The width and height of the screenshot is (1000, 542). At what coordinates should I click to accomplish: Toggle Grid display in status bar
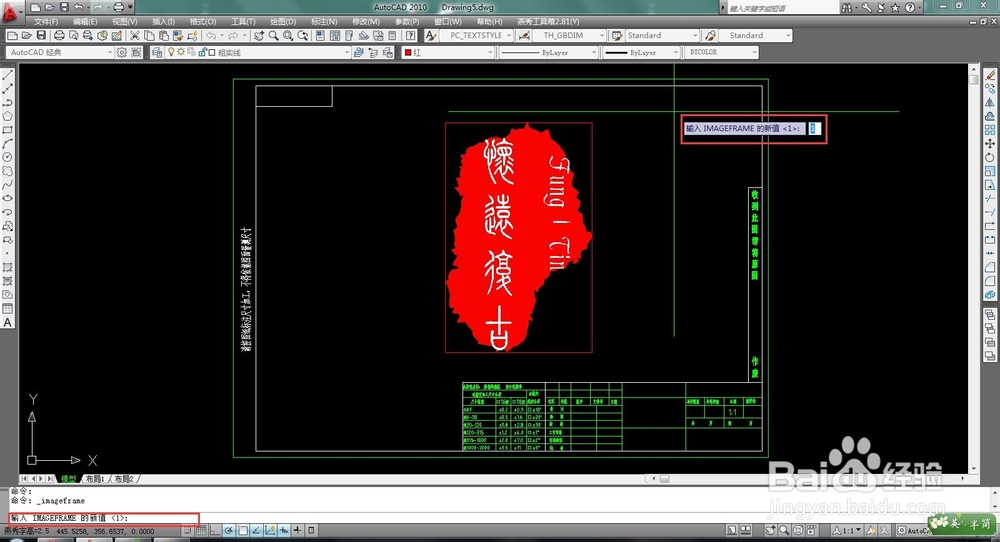pyautogui.click(x=201, y=531)
